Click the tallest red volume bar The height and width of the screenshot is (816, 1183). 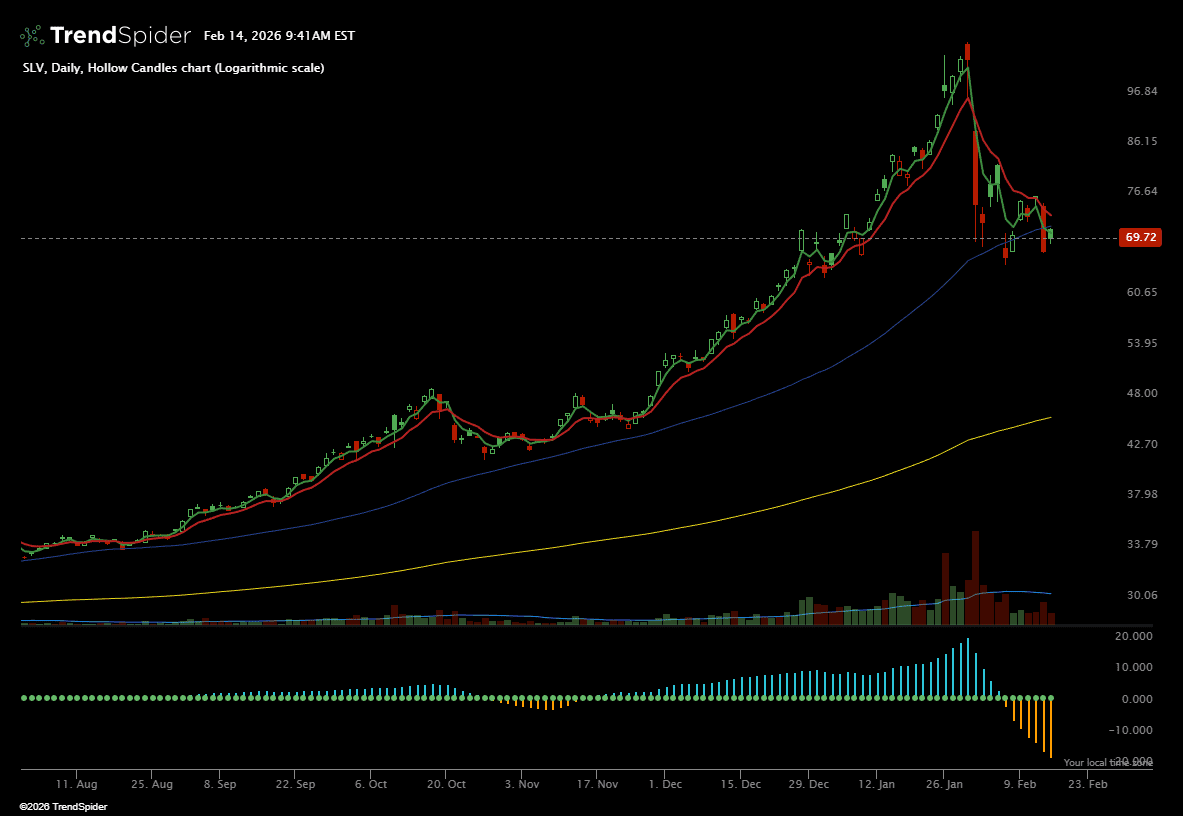(x=975, y=578)
